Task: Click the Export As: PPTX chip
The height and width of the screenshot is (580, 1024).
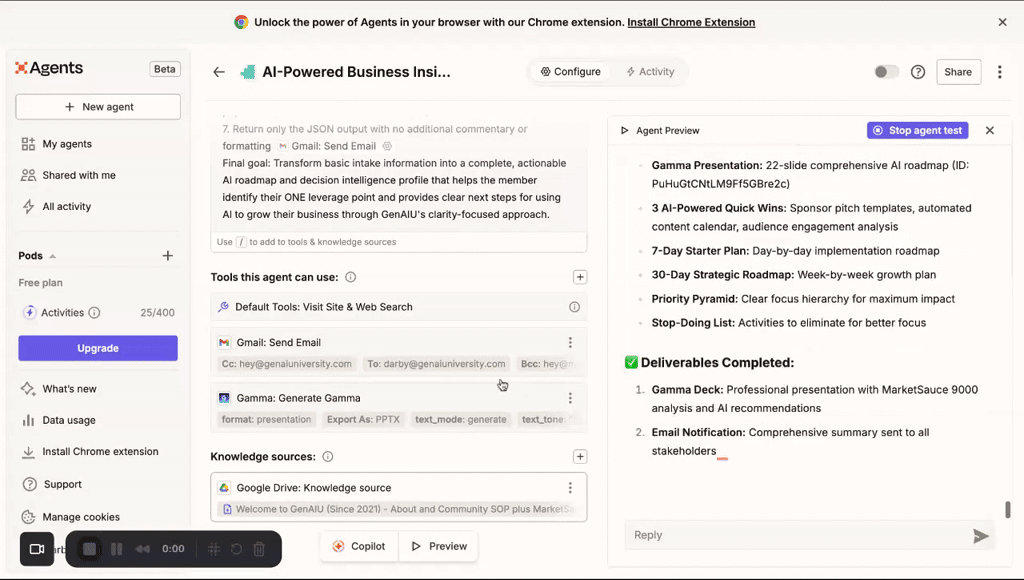Action: click(x=363, y=419)
